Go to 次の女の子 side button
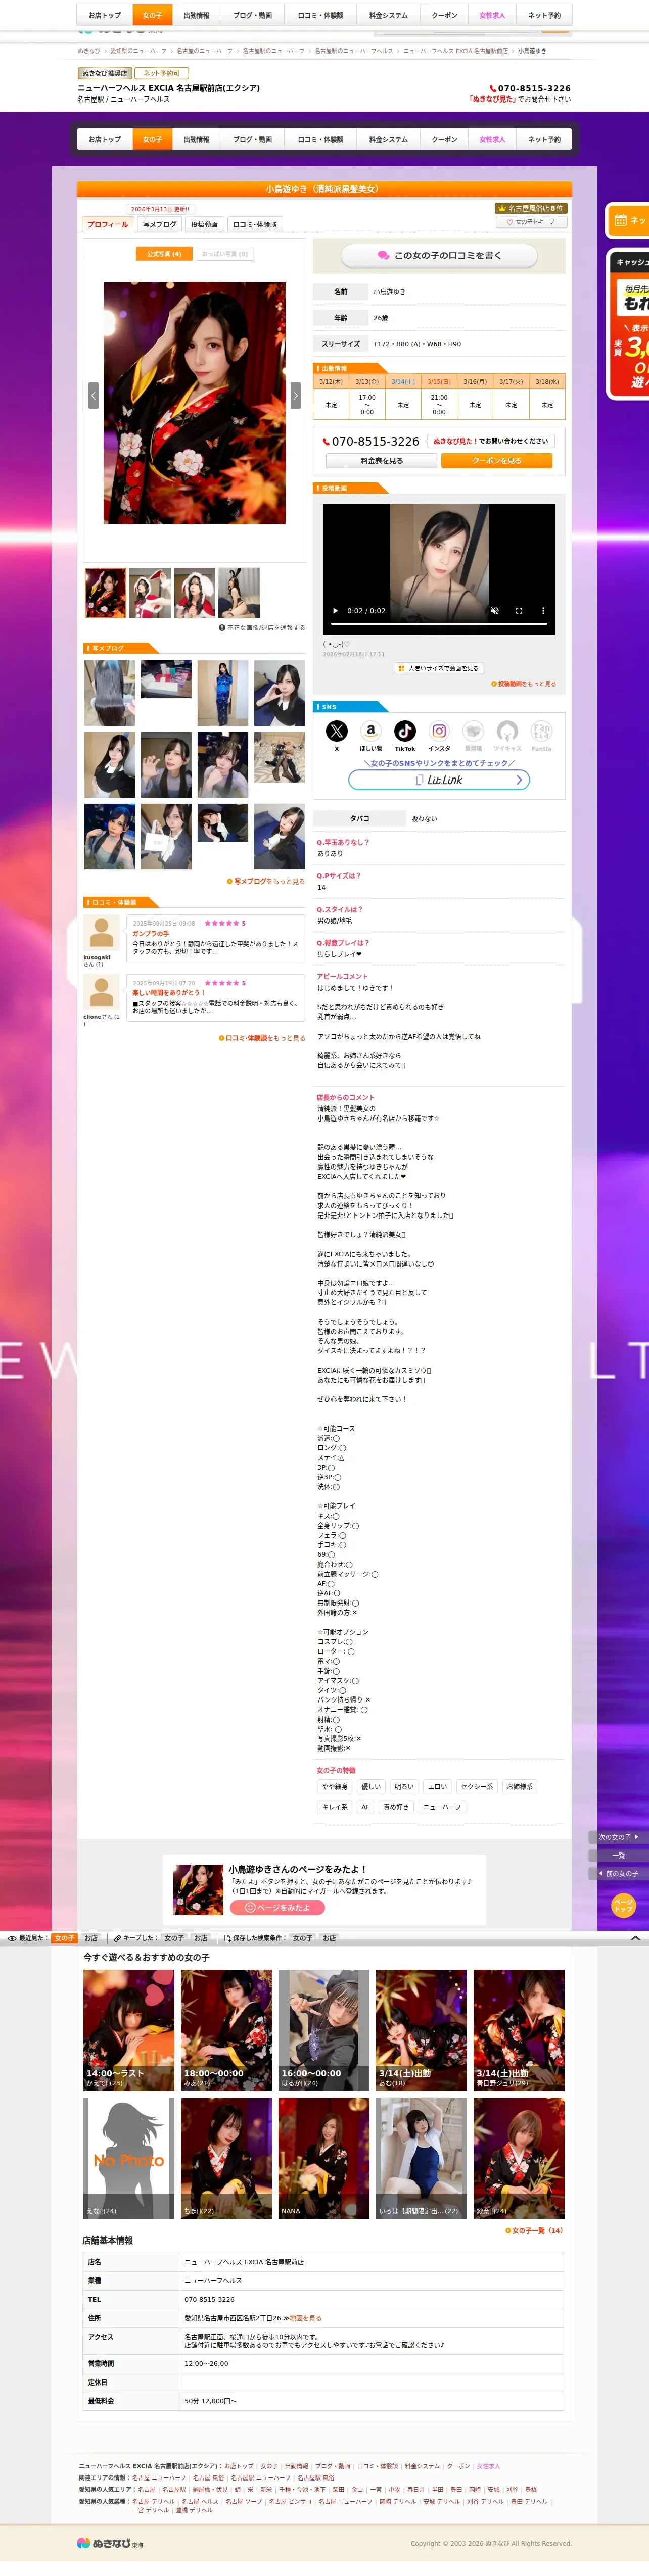 618,1837
